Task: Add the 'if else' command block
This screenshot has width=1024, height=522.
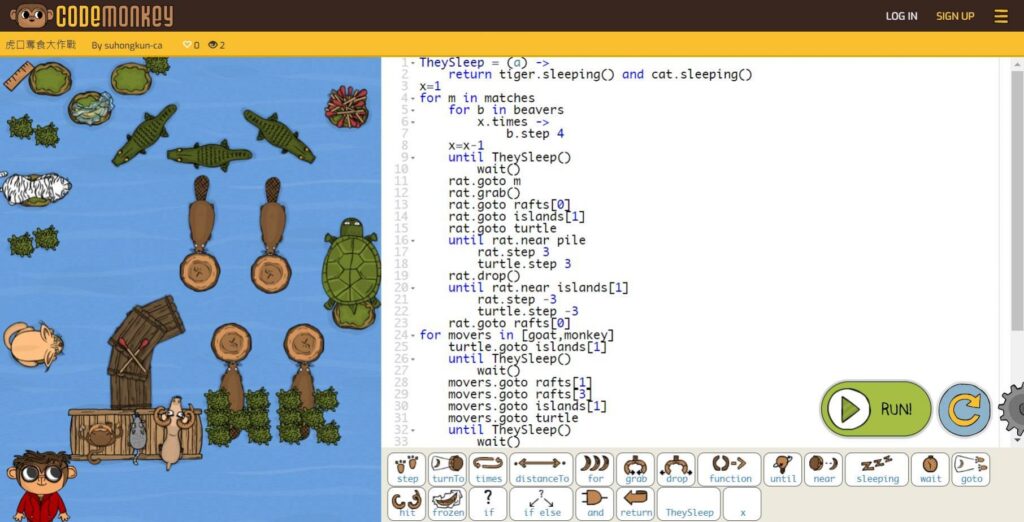Action: tap(541, 503)
